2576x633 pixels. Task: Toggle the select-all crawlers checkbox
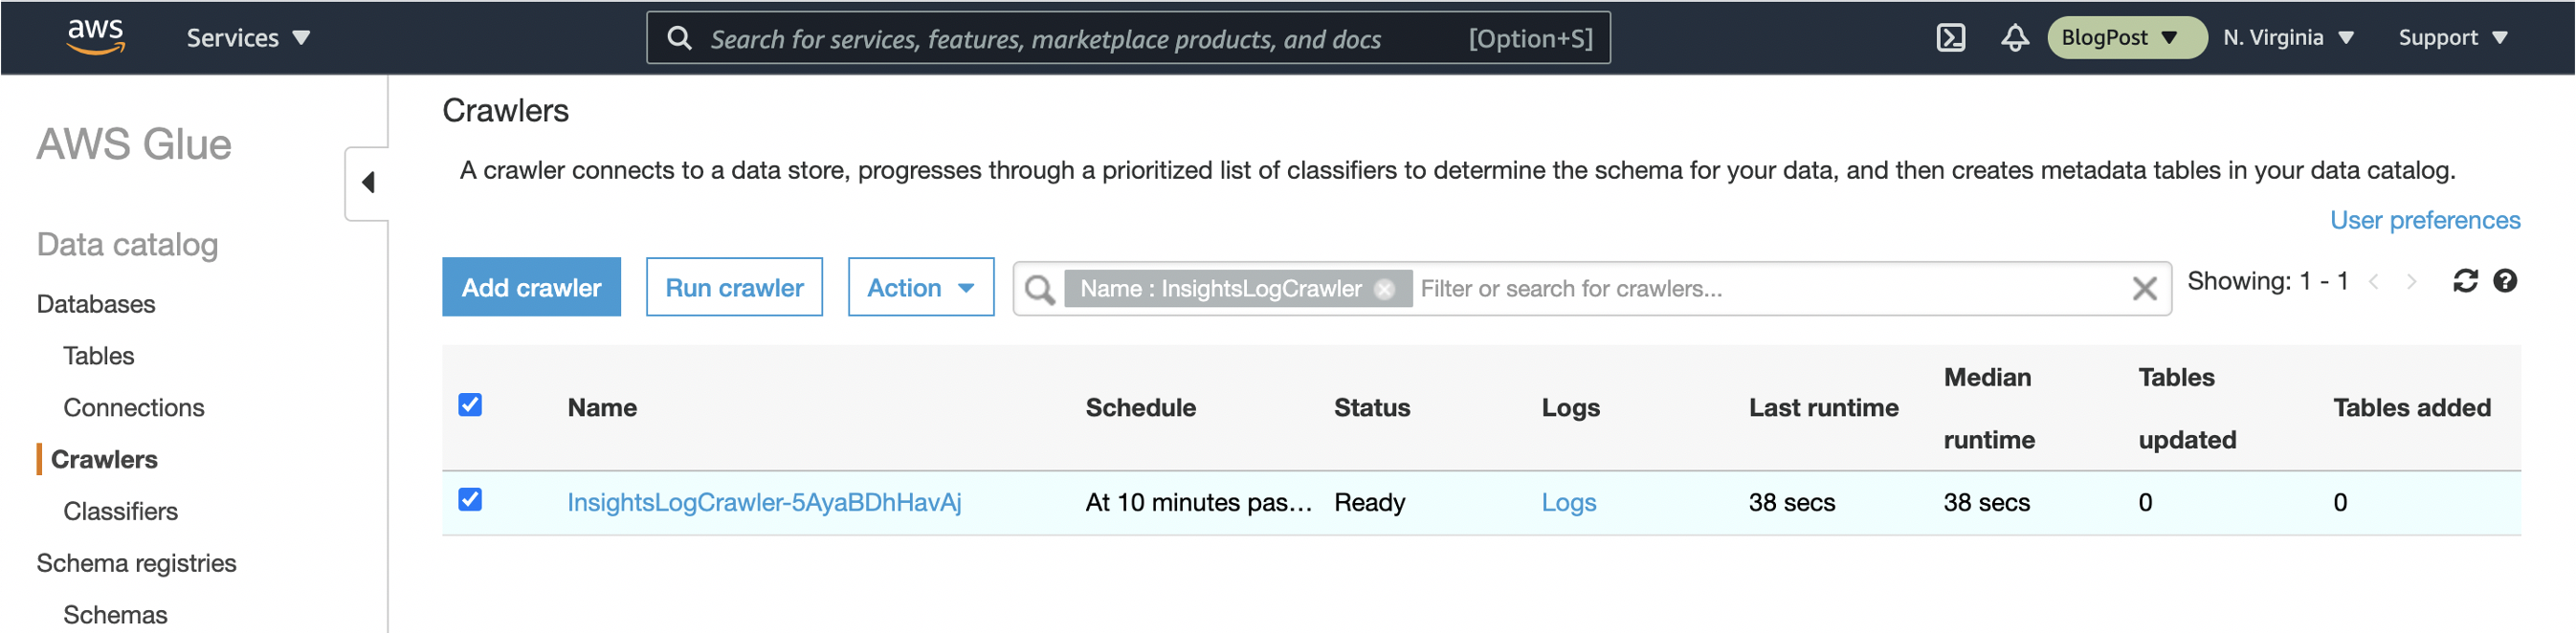click(x=470, y=405)
